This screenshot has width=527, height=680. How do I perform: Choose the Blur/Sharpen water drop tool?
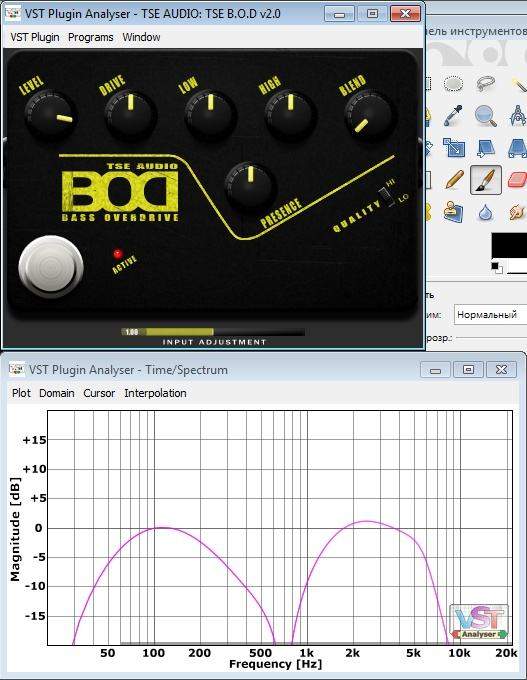click(x=486, y=212)
